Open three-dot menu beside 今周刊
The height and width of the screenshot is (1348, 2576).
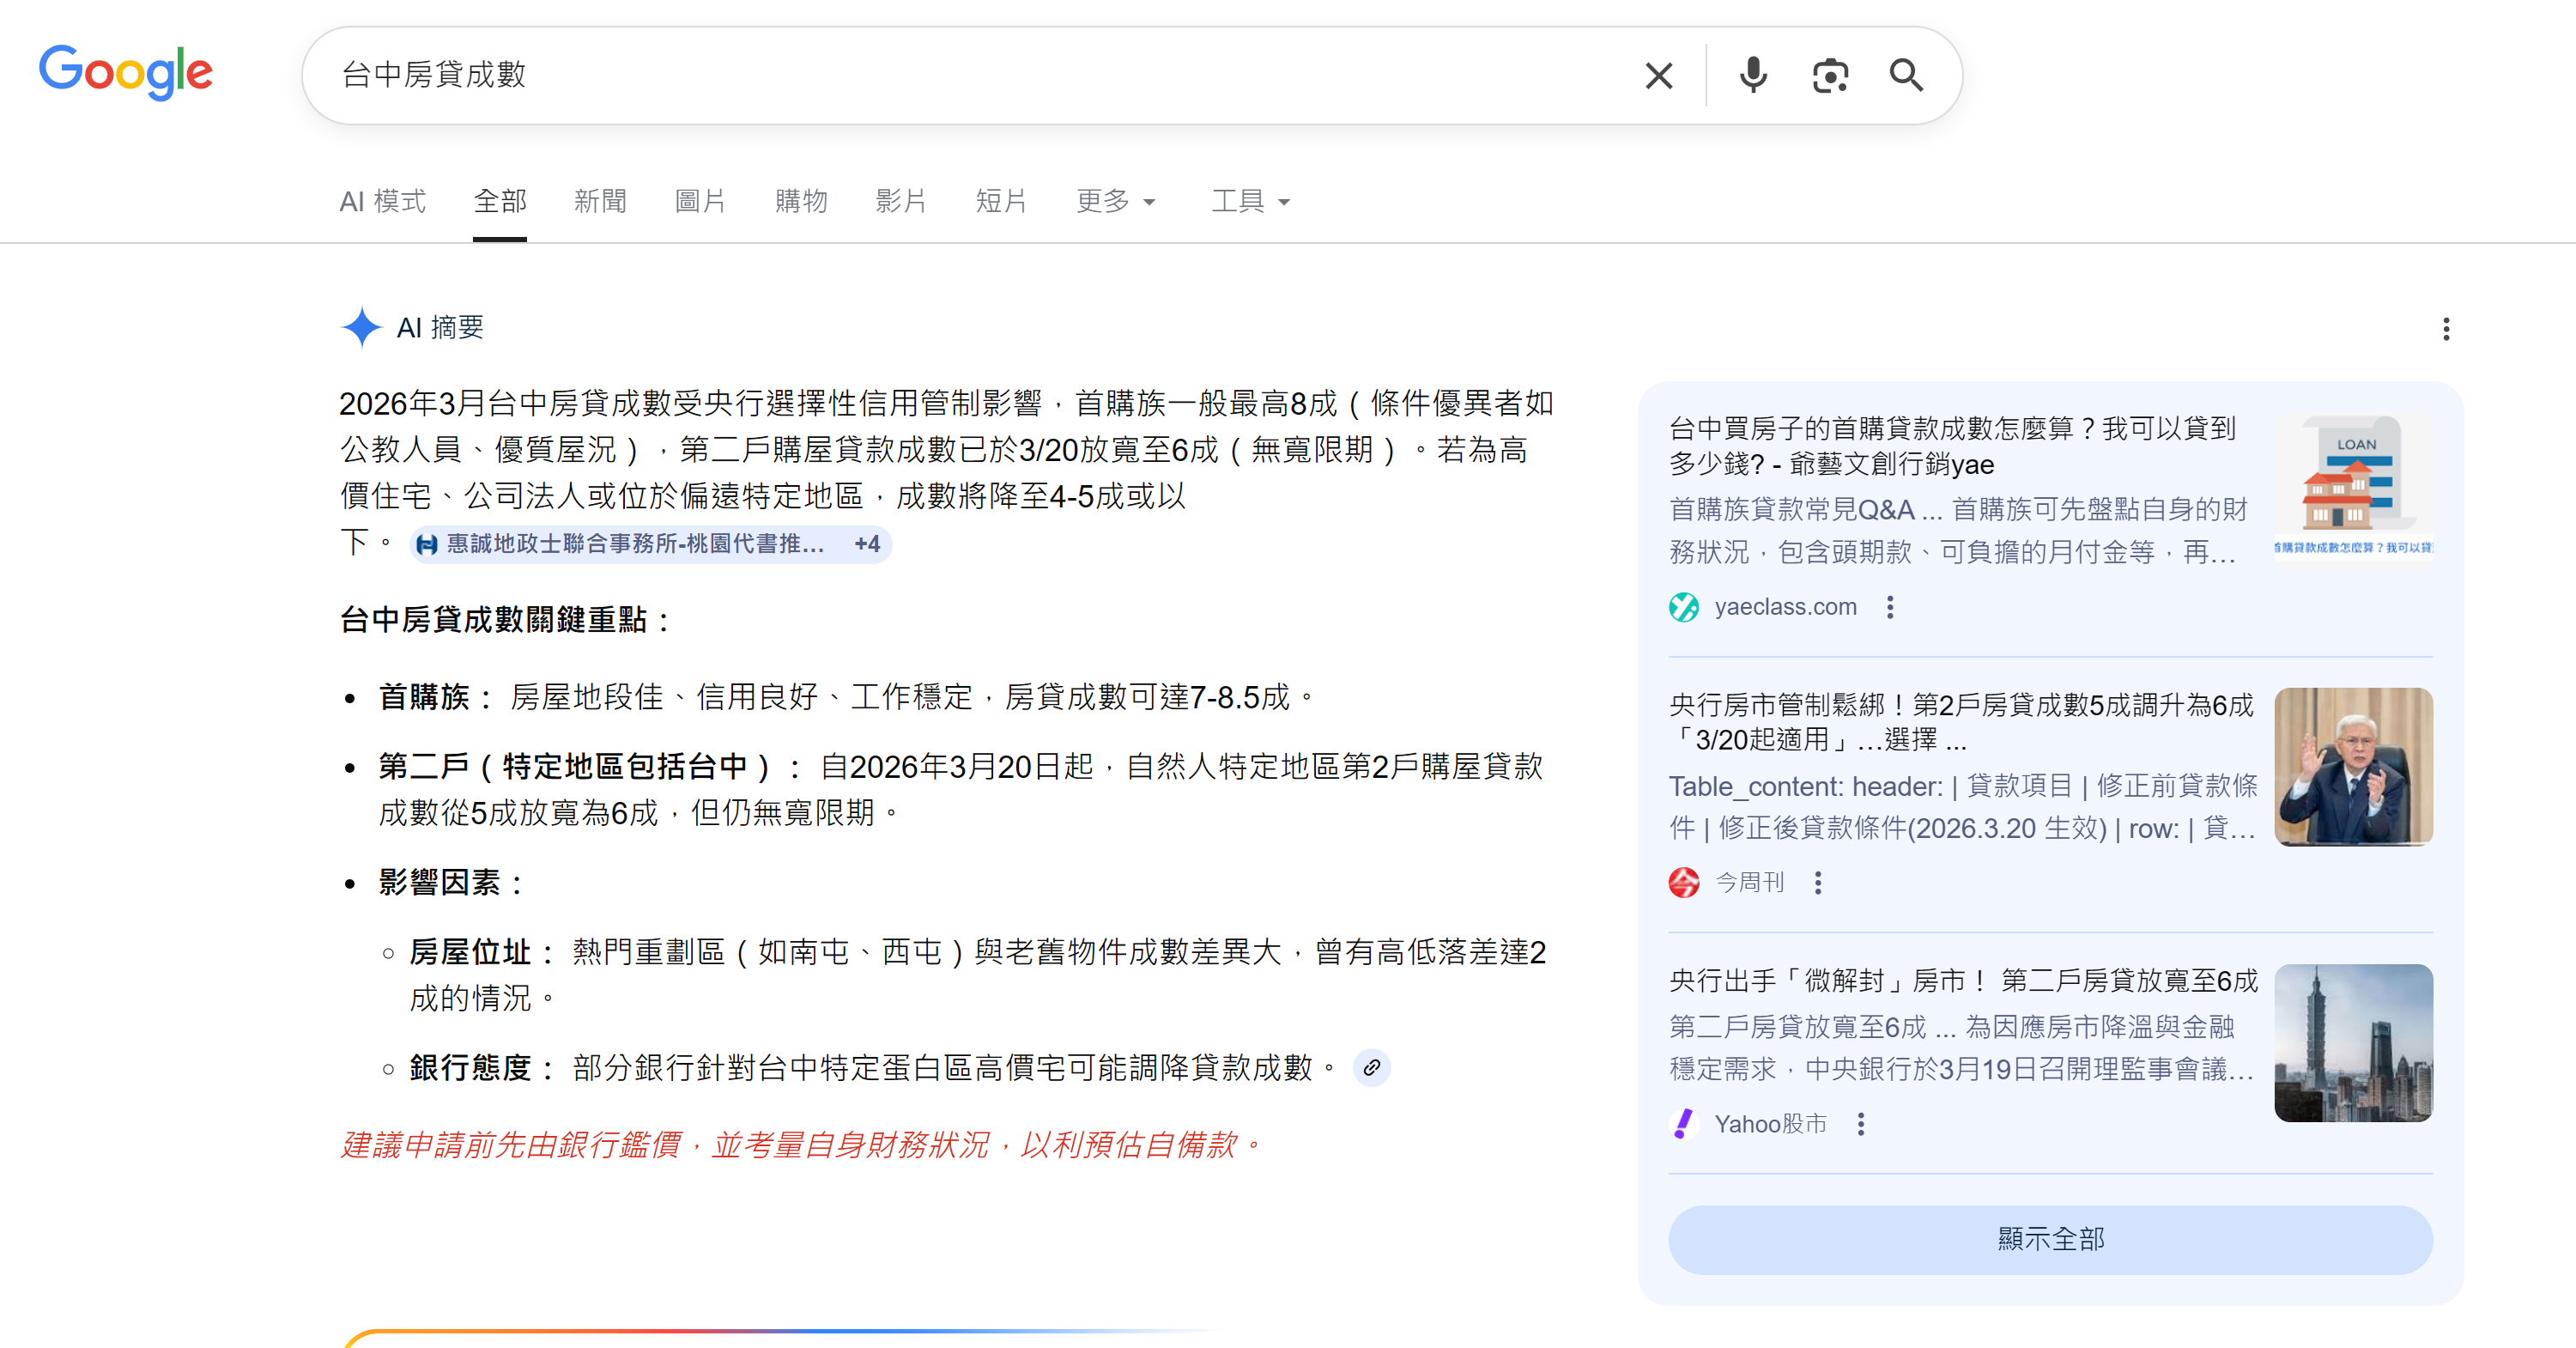coord(1818,882)
